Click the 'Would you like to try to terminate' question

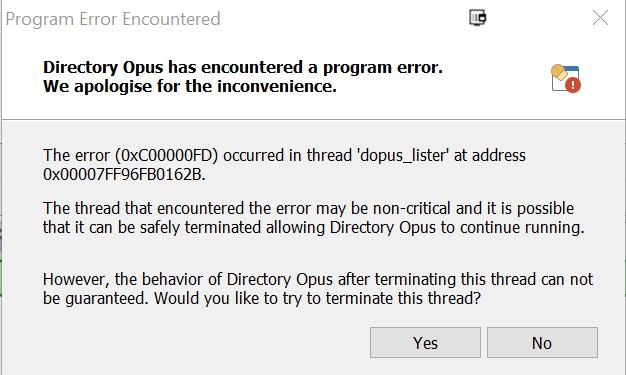[x=317, y=299]
